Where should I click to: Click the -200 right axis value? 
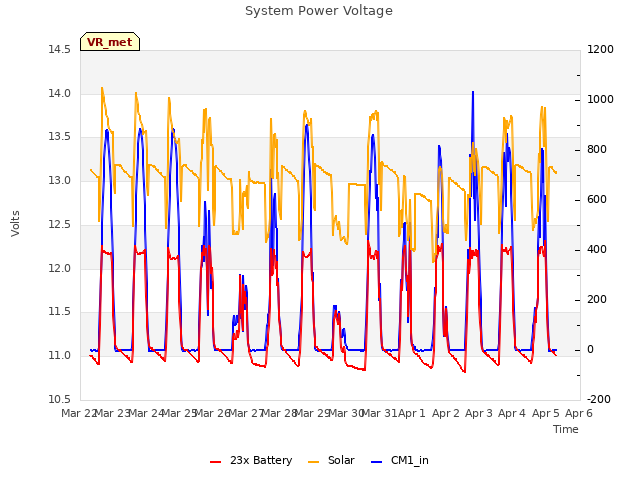tap(599, 399)
